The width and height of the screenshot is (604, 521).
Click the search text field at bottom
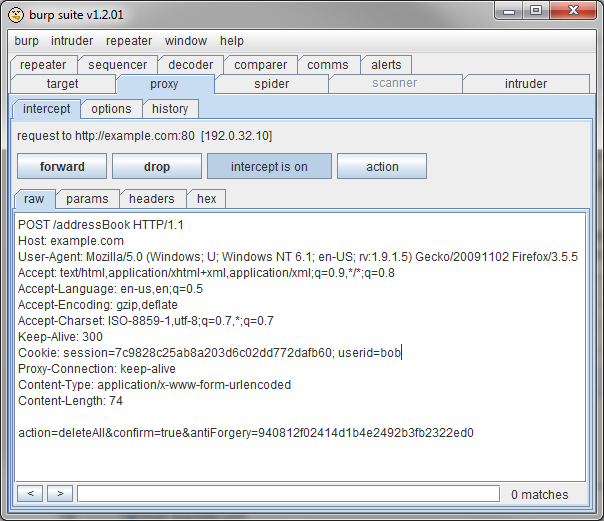[x=287, y=493]
